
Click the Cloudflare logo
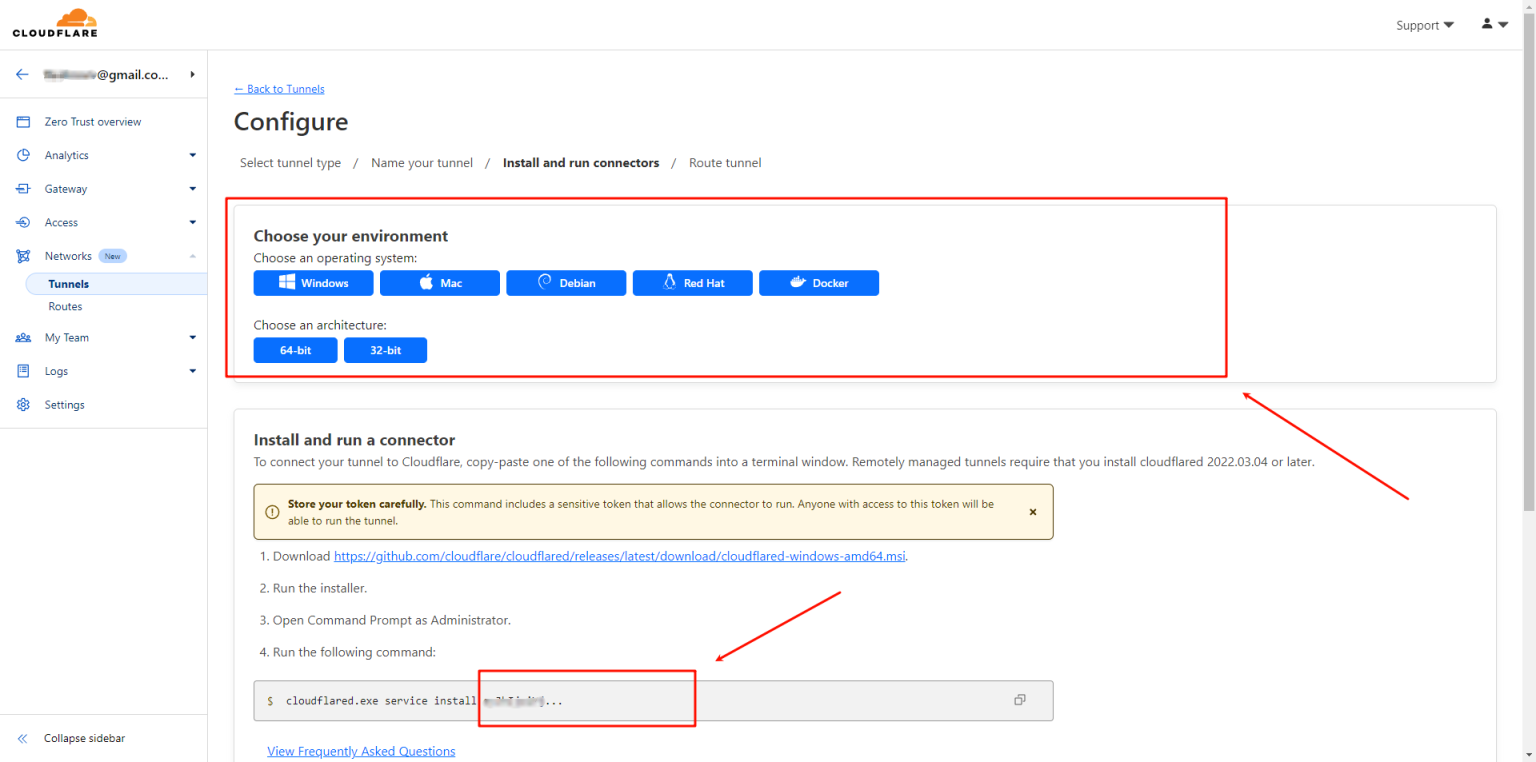point(54,22)
